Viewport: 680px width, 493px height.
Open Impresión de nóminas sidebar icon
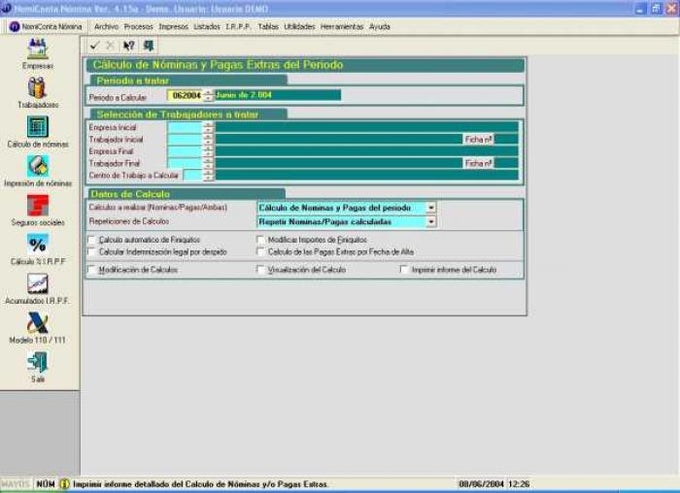tap(38, 166)
